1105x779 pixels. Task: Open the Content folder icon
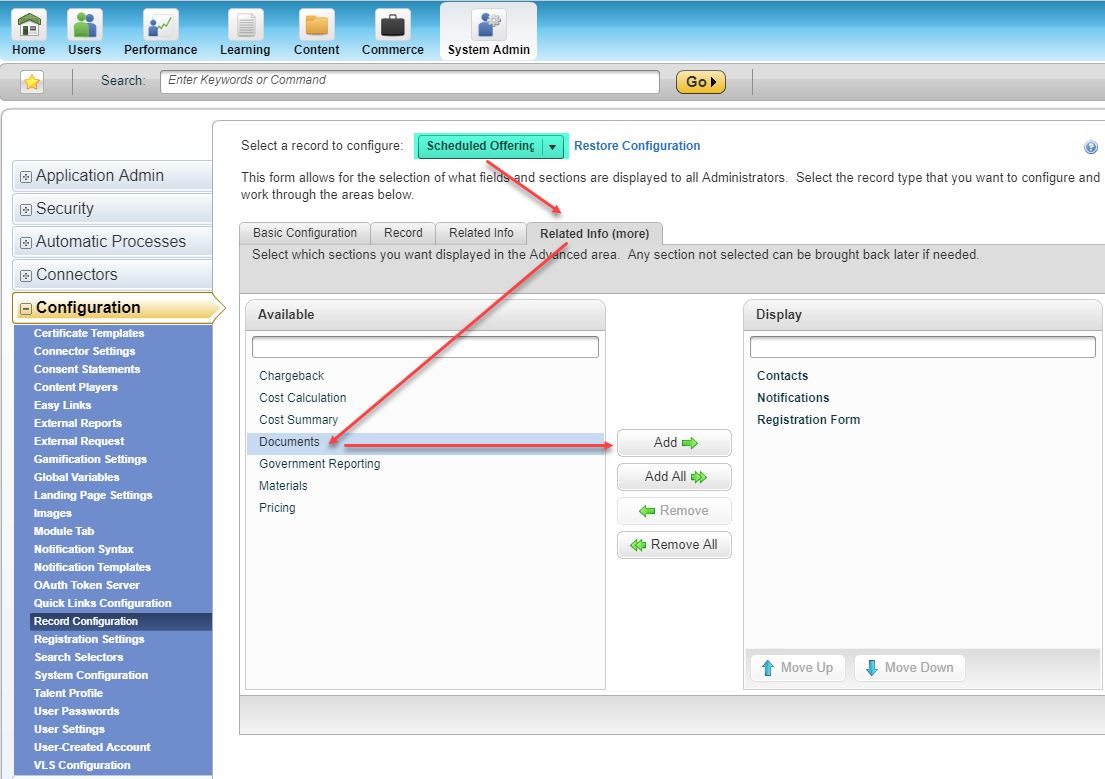pos(316,25)
